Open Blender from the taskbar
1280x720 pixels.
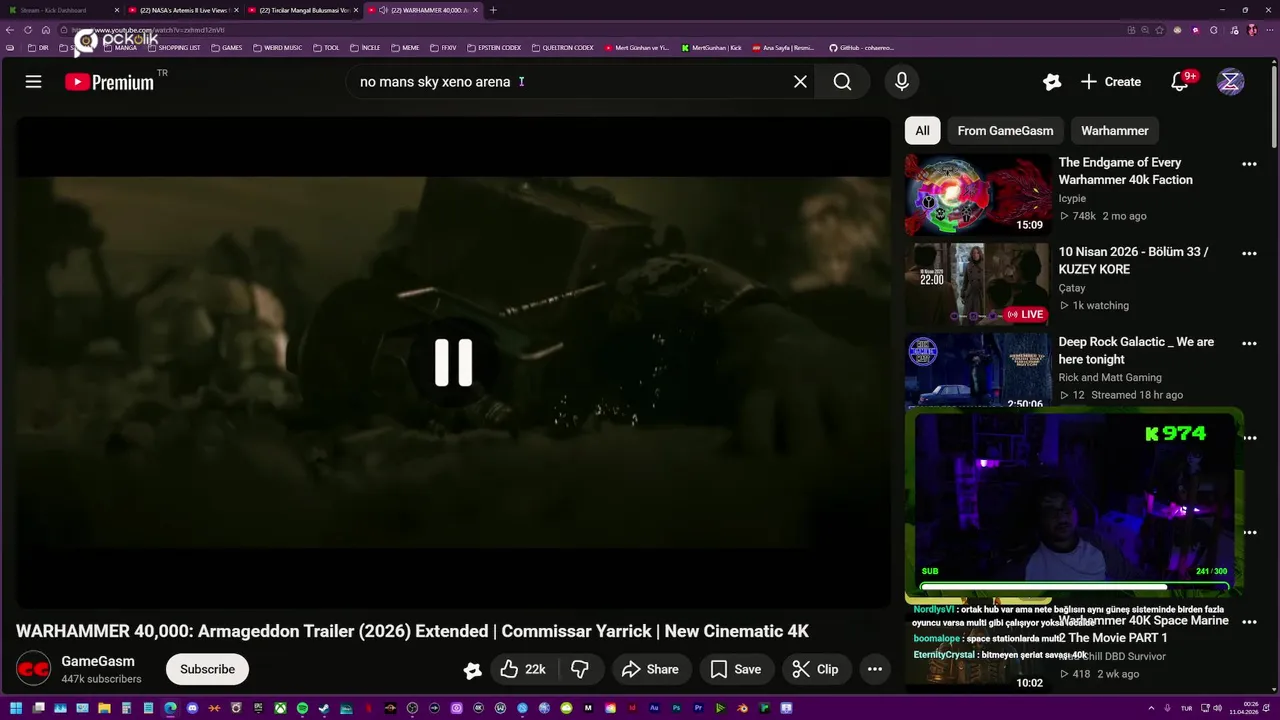click(x=743, y=708)
